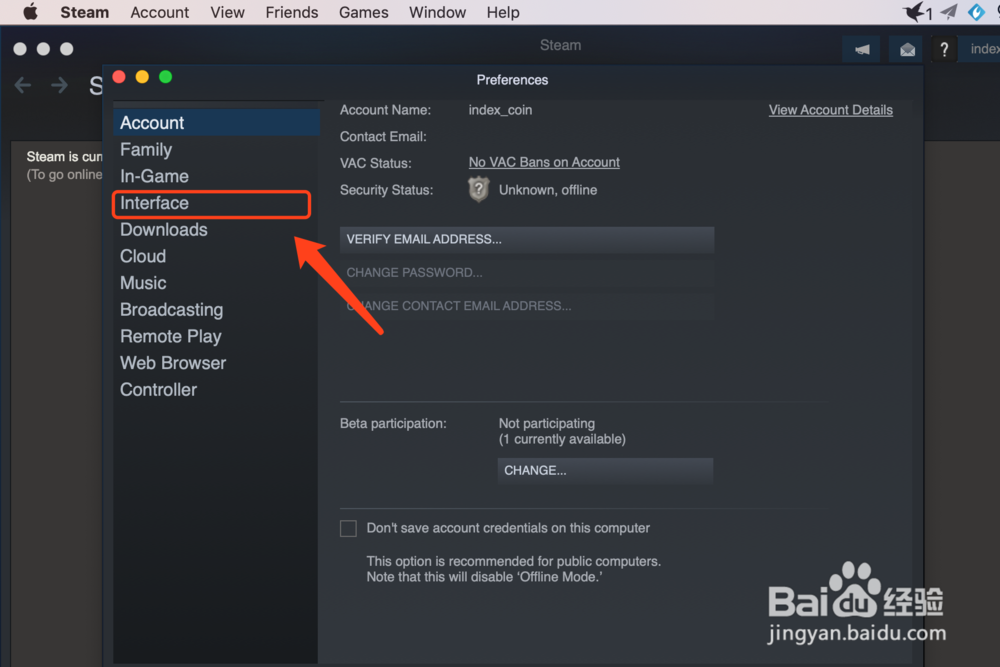Click the View Account Details link

[830, 110]
